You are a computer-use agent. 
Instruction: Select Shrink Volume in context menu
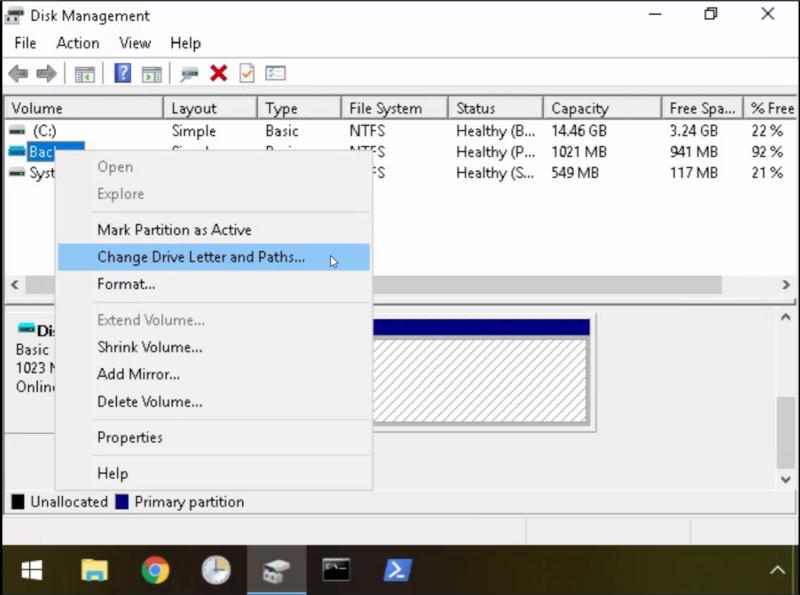150,347
